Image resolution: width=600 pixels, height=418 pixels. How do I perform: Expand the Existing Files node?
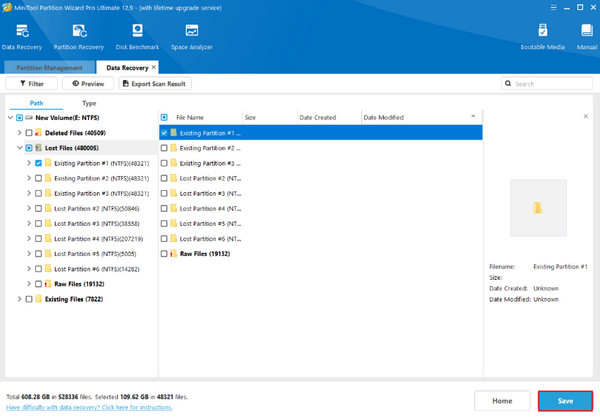click(x=20, y=299)
